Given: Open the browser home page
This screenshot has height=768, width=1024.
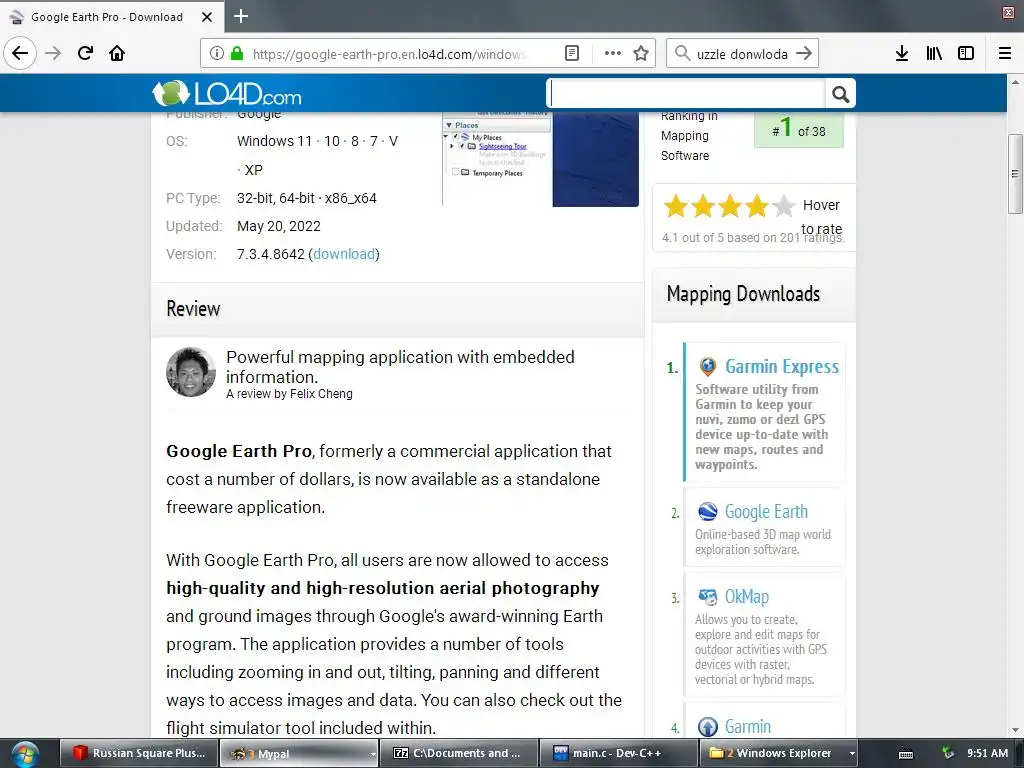Looking at the screenshot, I should pos(117,53).
